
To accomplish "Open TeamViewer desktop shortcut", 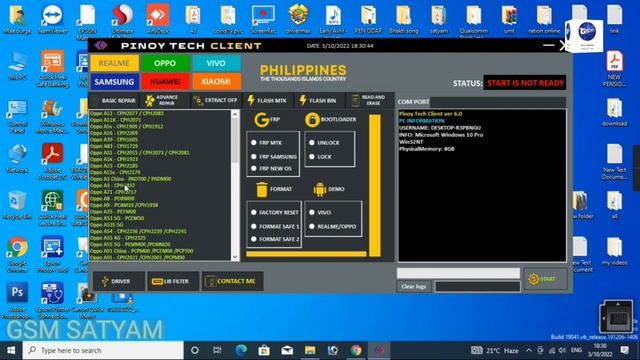I will click(52, 19).
